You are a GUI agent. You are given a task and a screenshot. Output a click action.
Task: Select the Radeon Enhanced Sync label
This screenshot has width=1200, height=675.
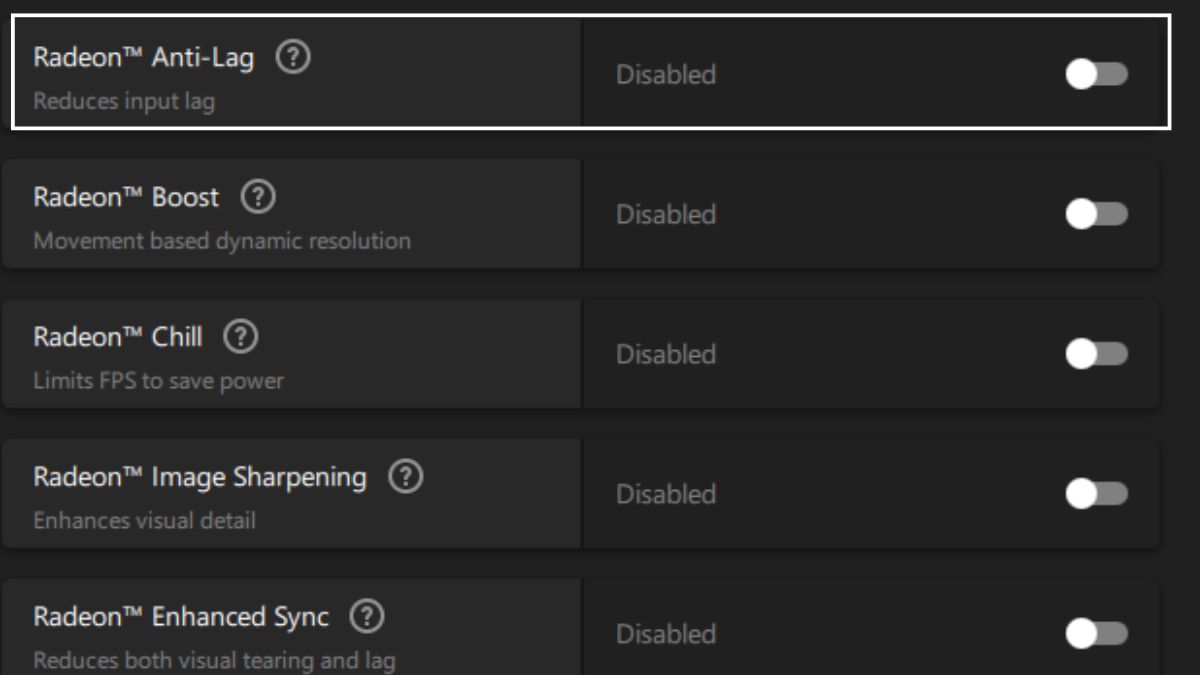coord(181,617)
